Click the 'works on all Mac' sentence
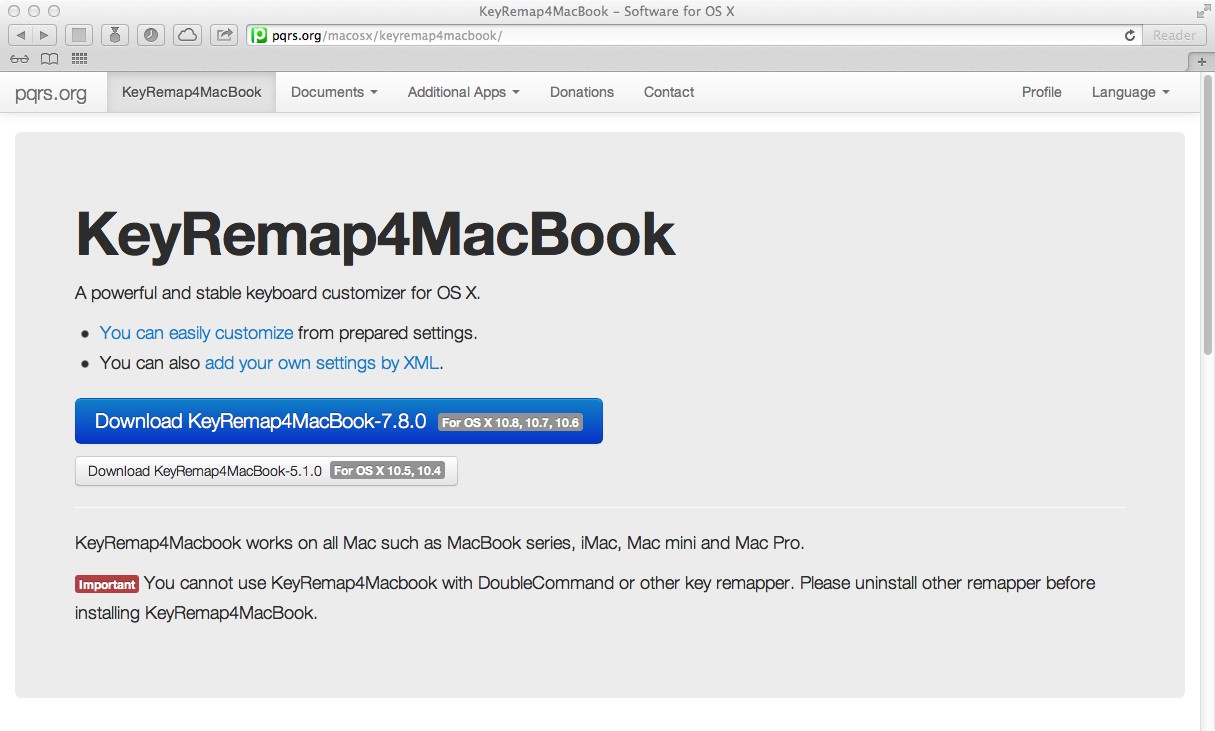The height and width of the screenshot is (731, 1215). [x=440, y=544]
